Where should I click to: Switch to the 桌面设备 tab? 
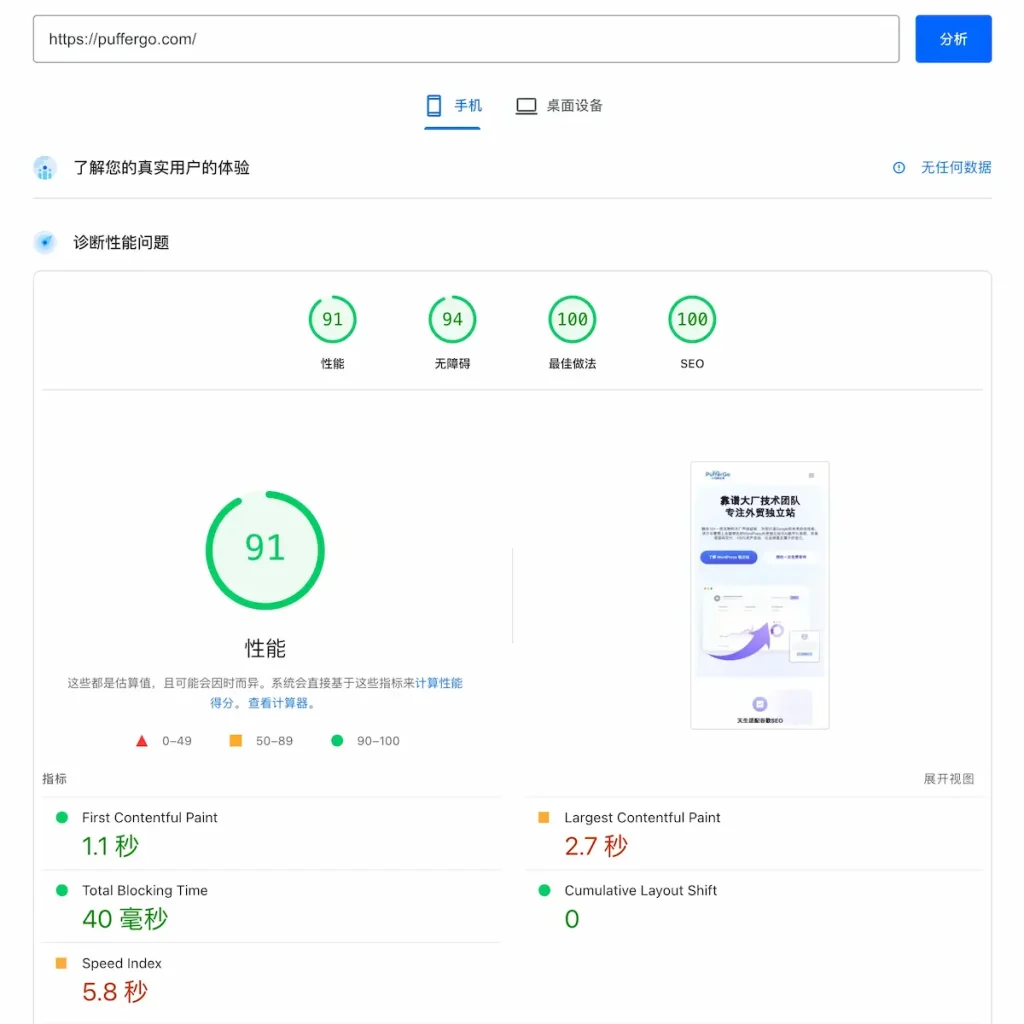point(559,105)
